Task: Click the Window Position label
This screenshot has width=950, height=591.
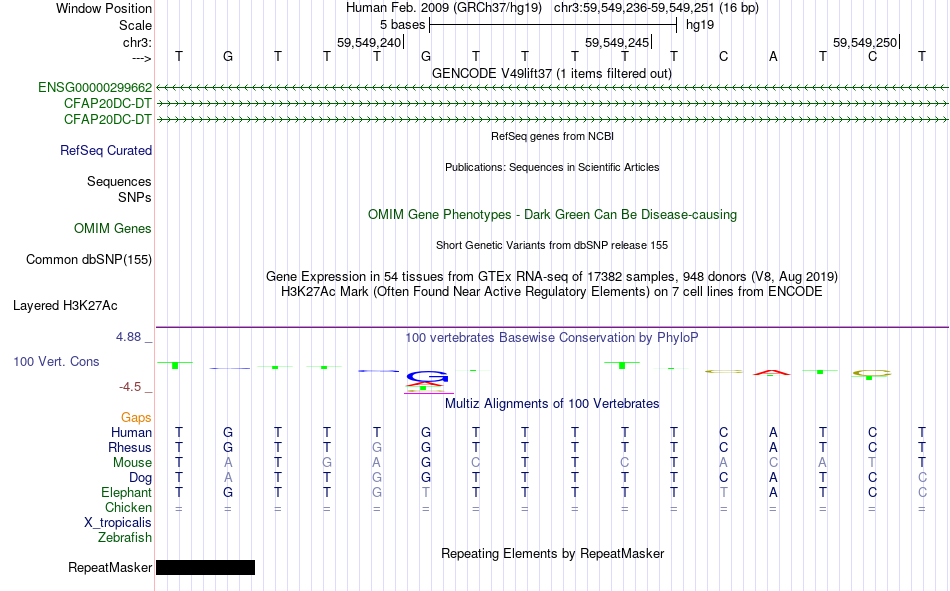Action: pos(104,8)
